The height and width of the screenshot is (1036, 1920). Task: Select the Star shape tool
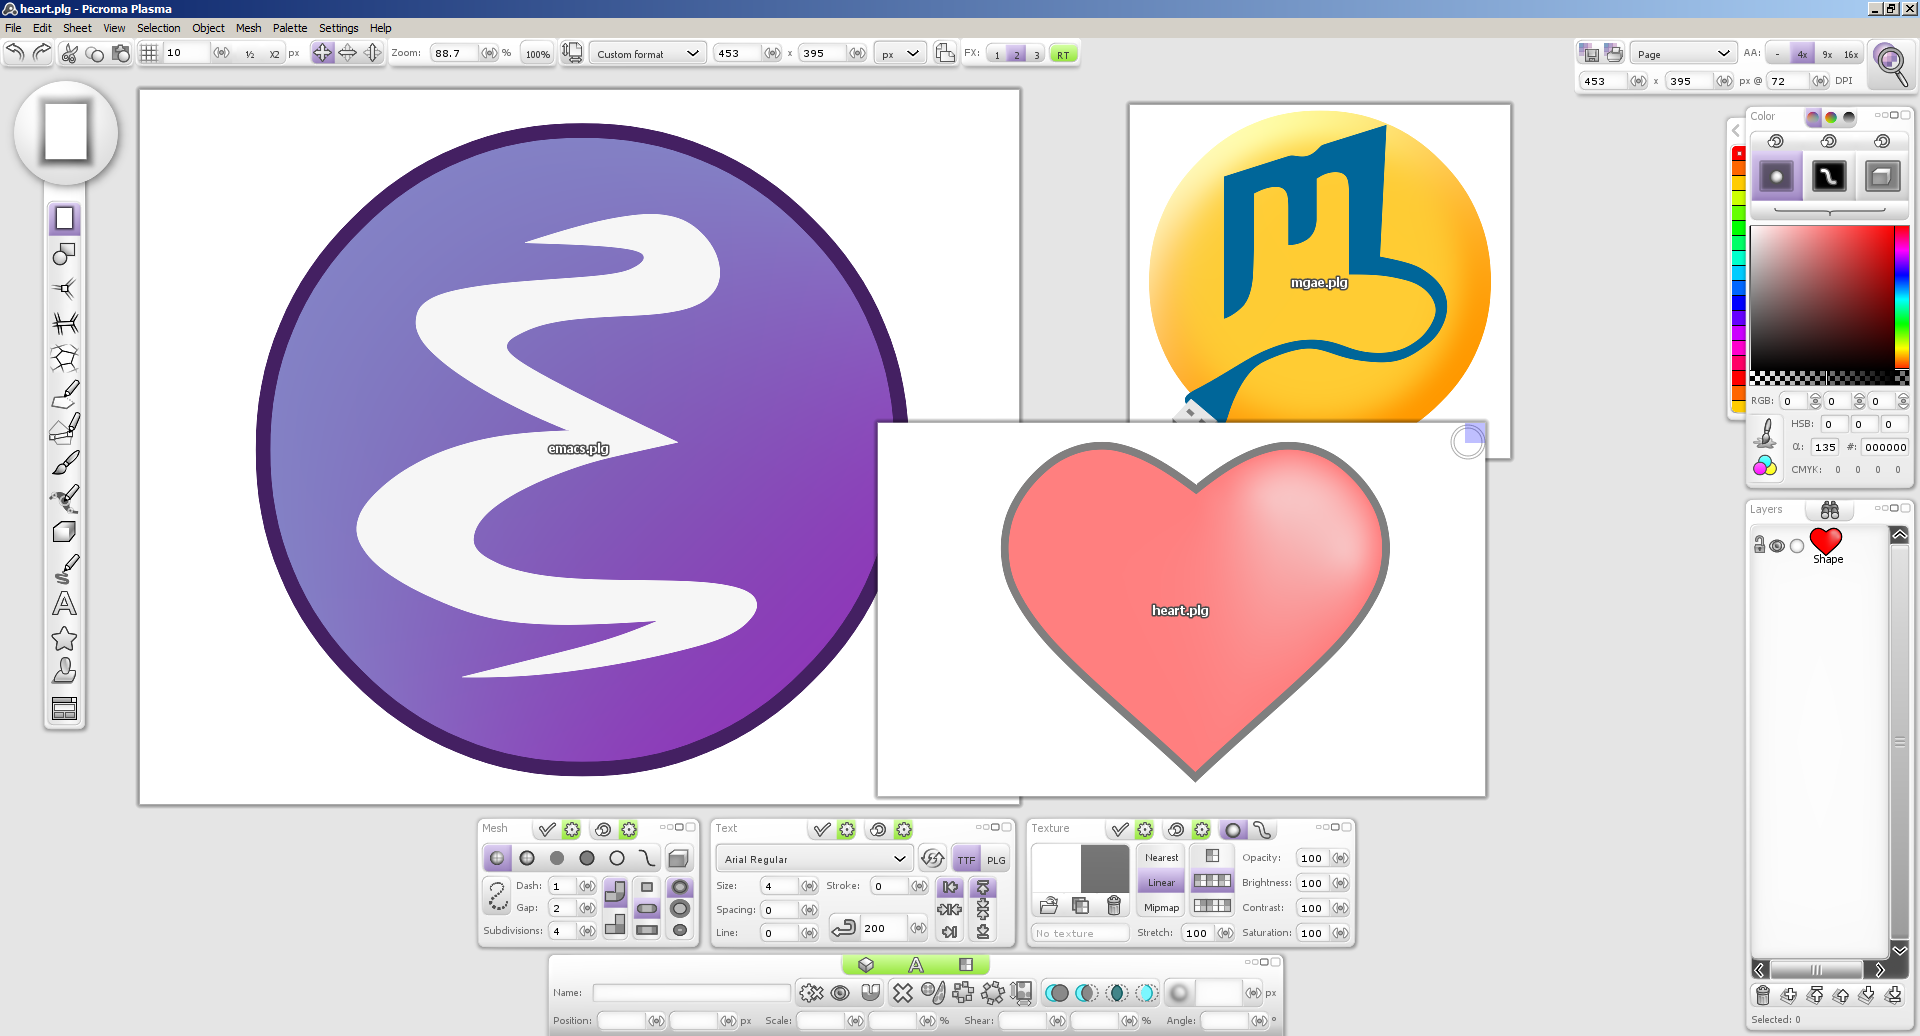coord(64,638)
